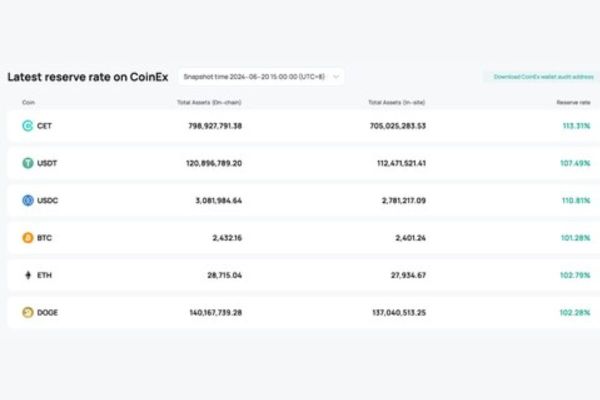Click the DOGE Dogecoin icon
Image resolution: width=600 pixels, height=400 pixels.
[28, 312]
